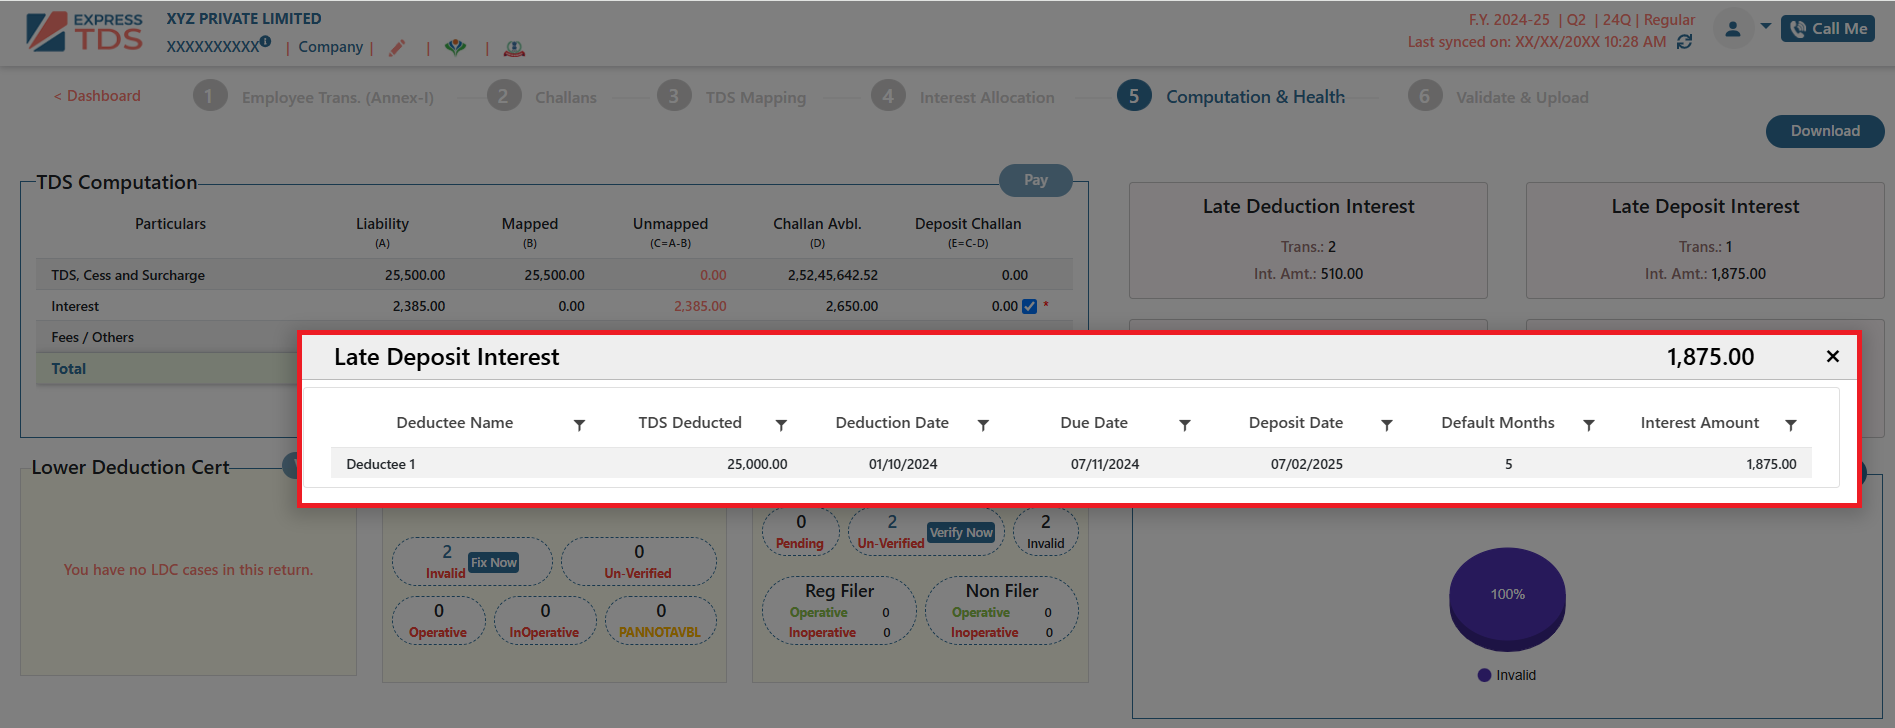1895x728 pixels.
Task: Filter the Deductee Name column
Action: (579, 425)
